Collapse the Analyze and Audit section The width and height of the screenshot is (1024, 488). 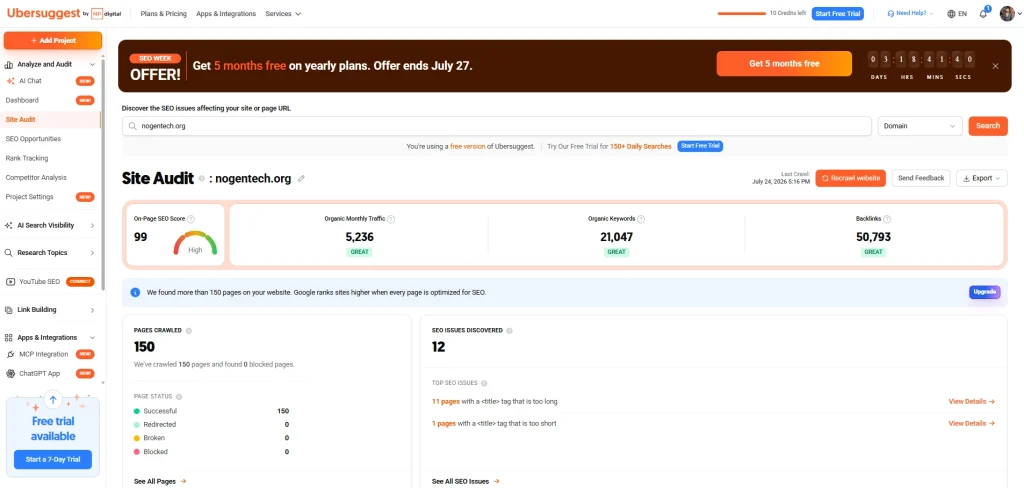93,65
